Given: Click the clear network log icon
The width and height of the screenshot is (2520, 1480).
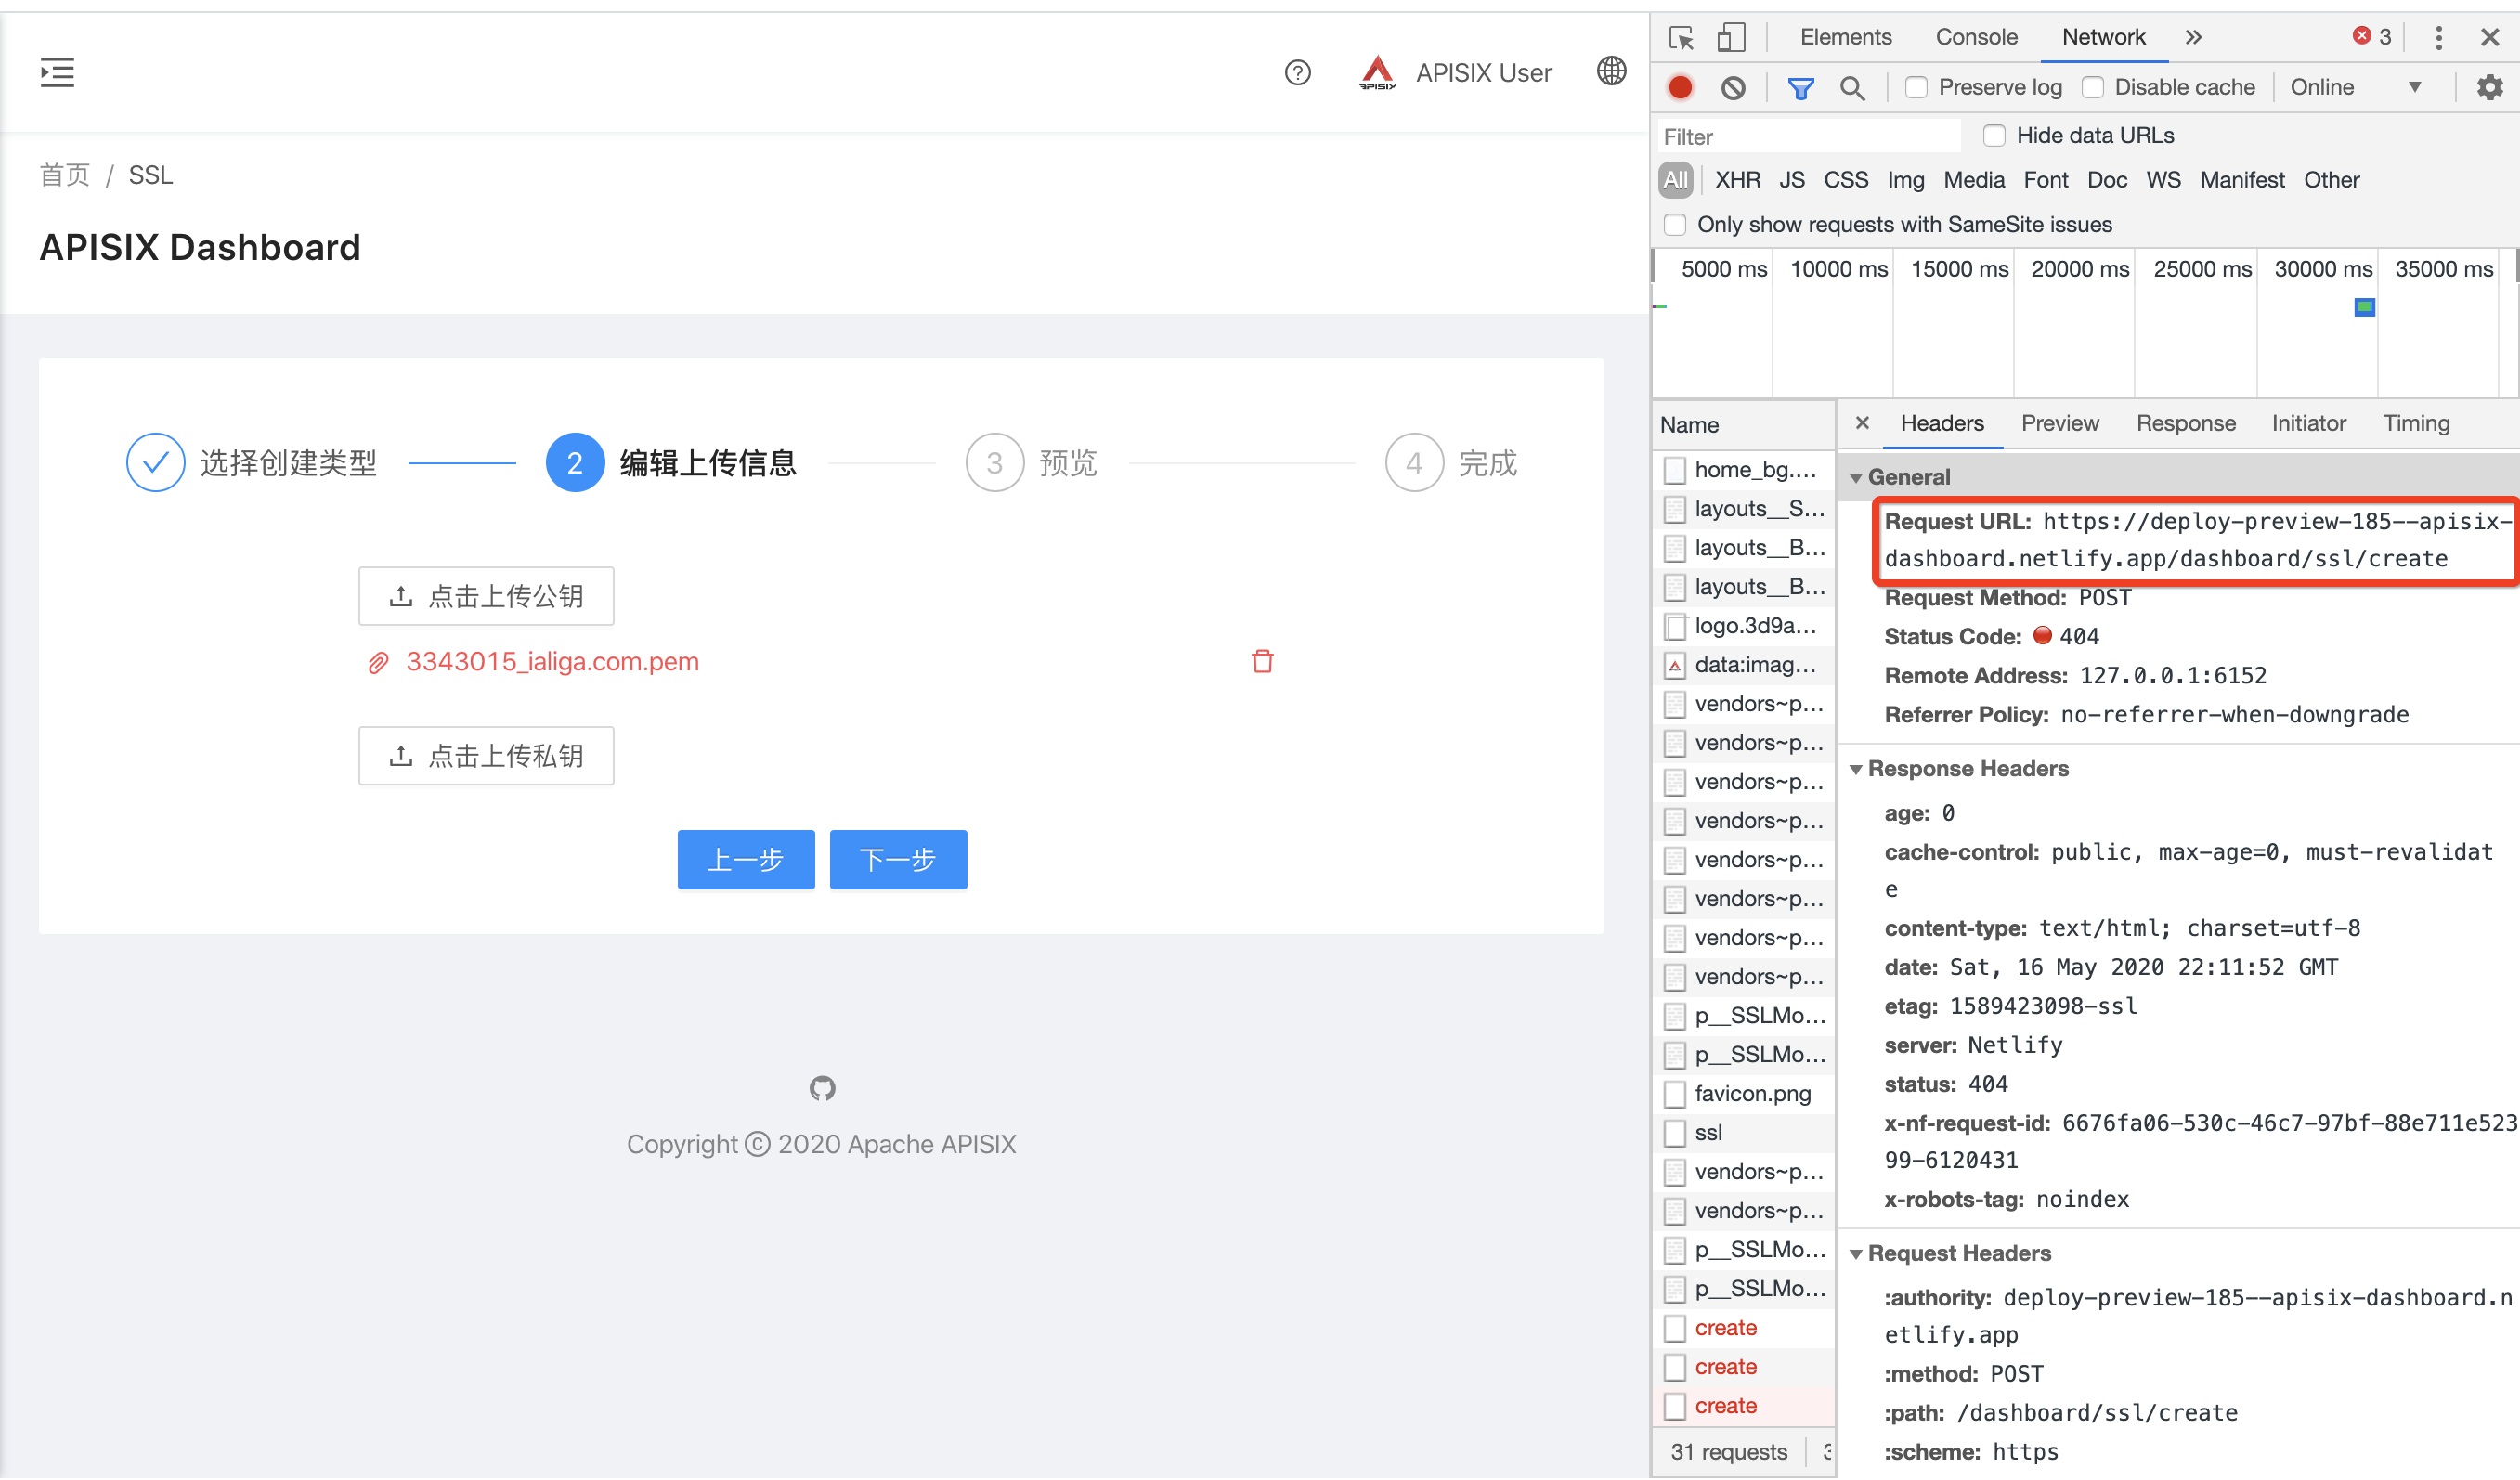Looking at the screenshot, I should pyautogui.click(x=1733, y=88).
